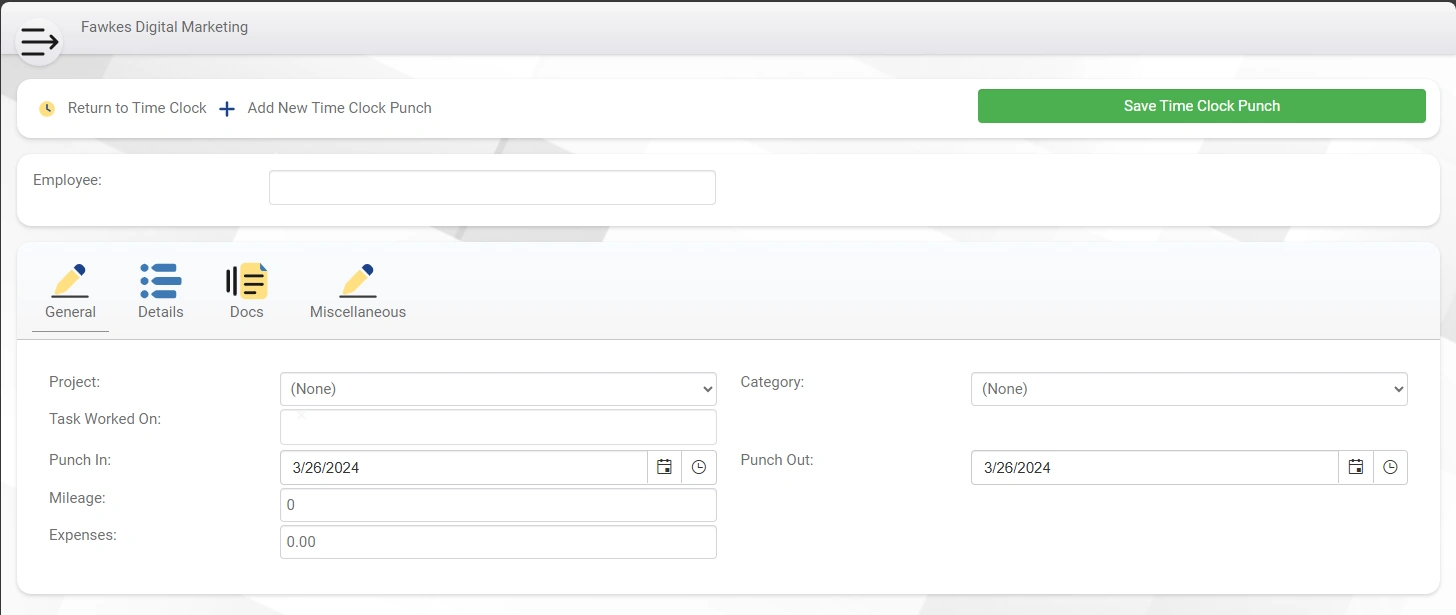Click the Project: label

[75, 382]
